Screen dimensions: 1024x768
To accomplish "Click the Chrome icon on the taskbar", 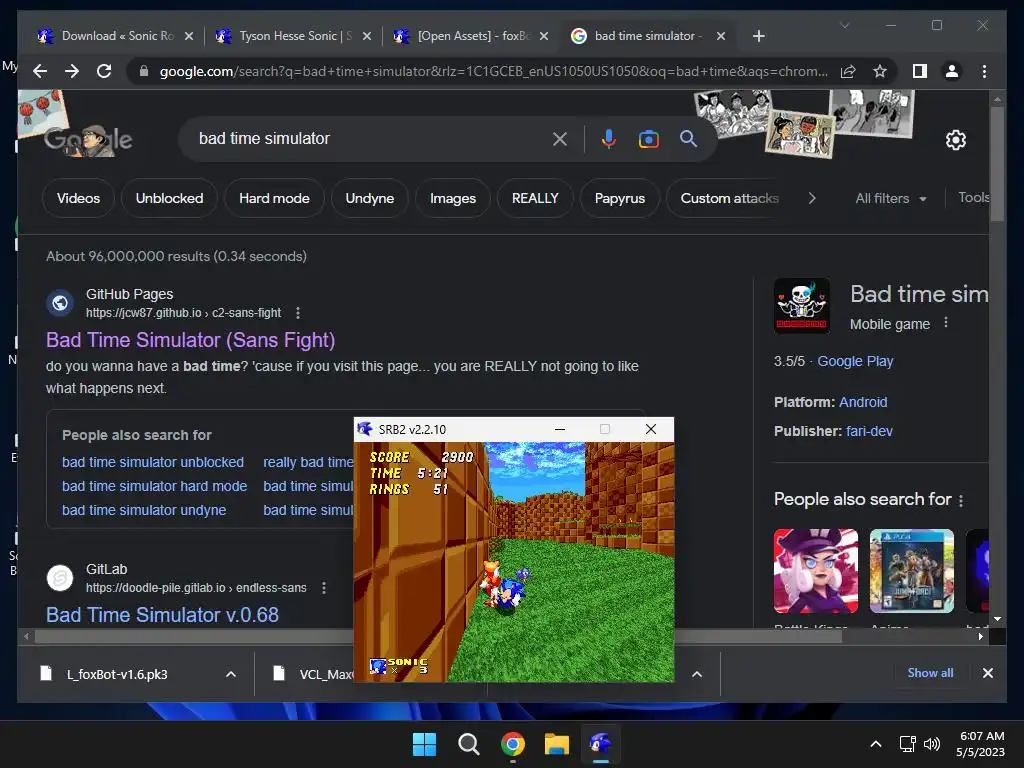I will (x=513, y=744).
